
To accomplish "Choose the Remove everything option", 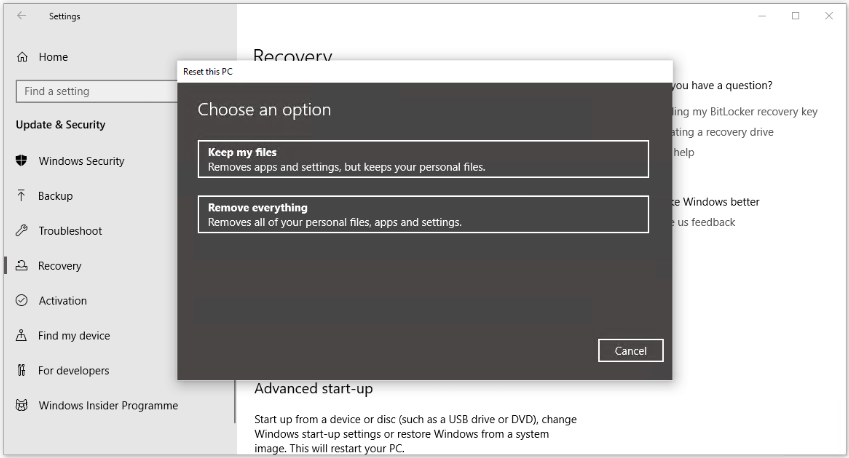I will coord(423,214).
